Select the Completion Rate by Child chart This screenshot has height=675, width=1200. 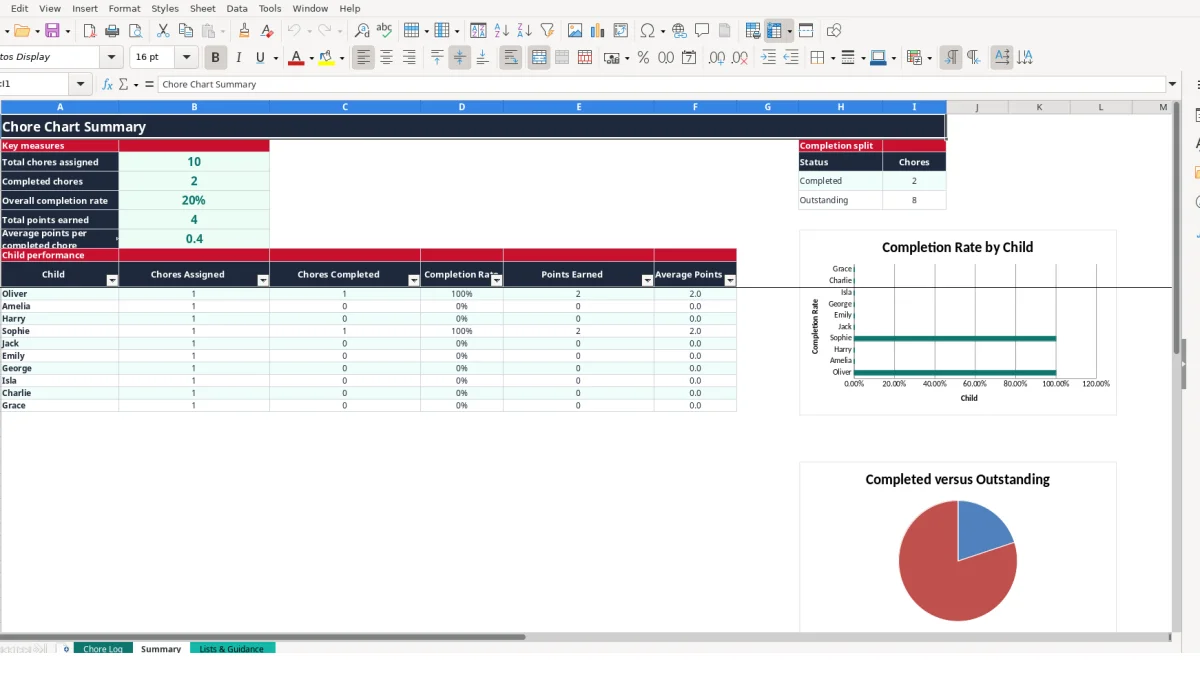point(958,322)
